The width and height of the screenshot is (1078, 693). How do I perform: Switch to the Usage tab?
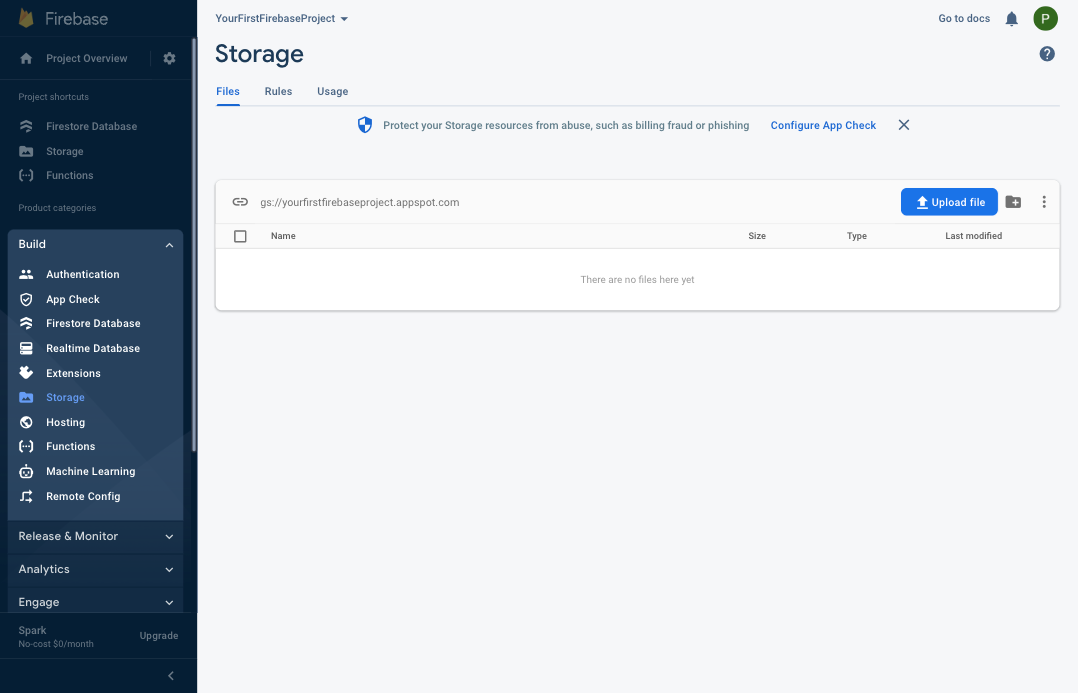point(333,91)
